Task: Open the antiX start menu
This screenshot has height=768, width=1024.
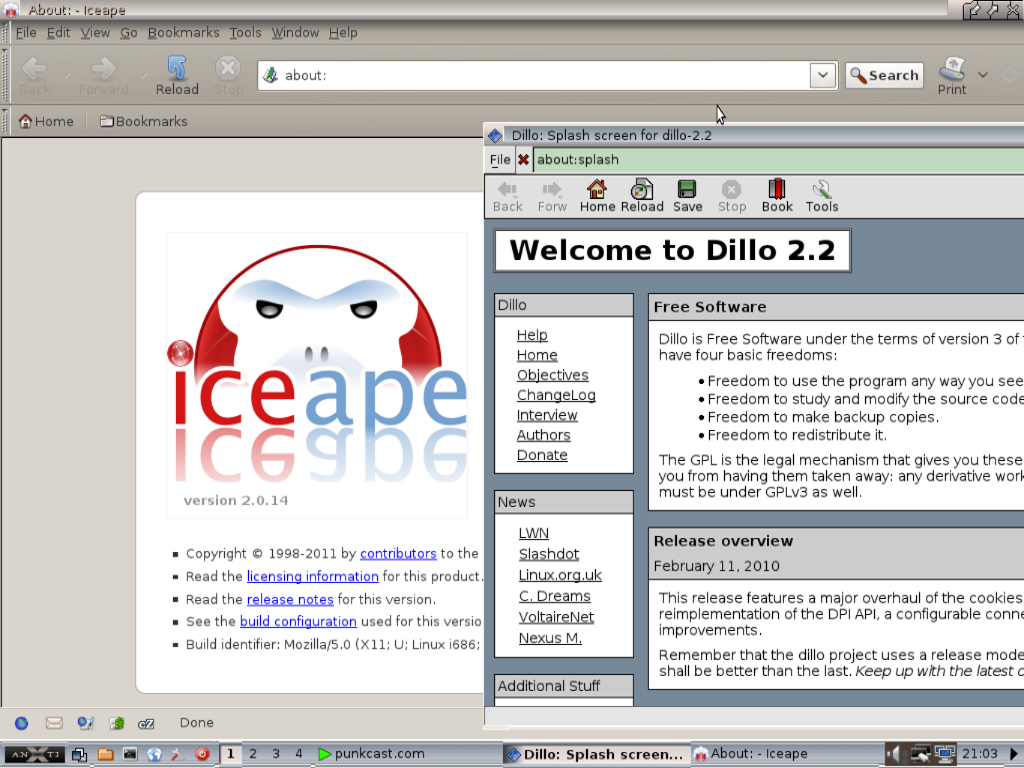Action: pos(33,754)
